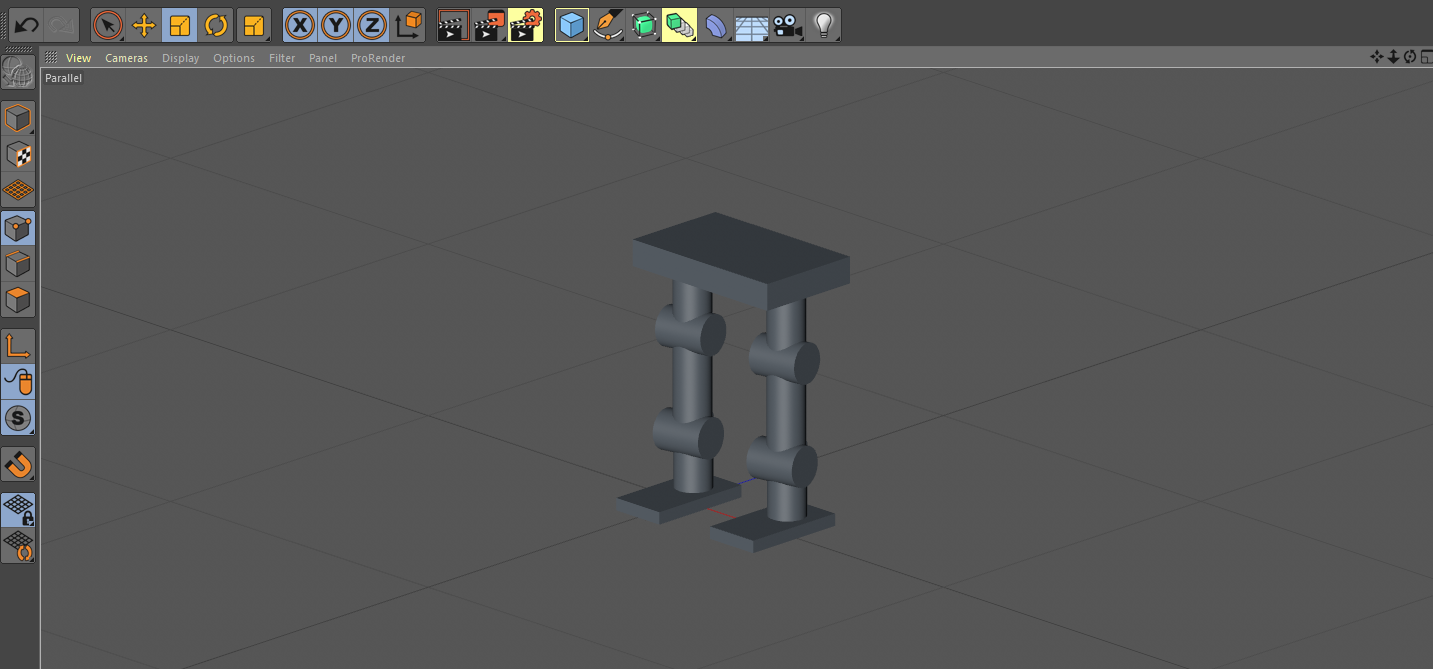Open the Cameras menu
This screenshot has height=669, width=1433.
(126, 58)
